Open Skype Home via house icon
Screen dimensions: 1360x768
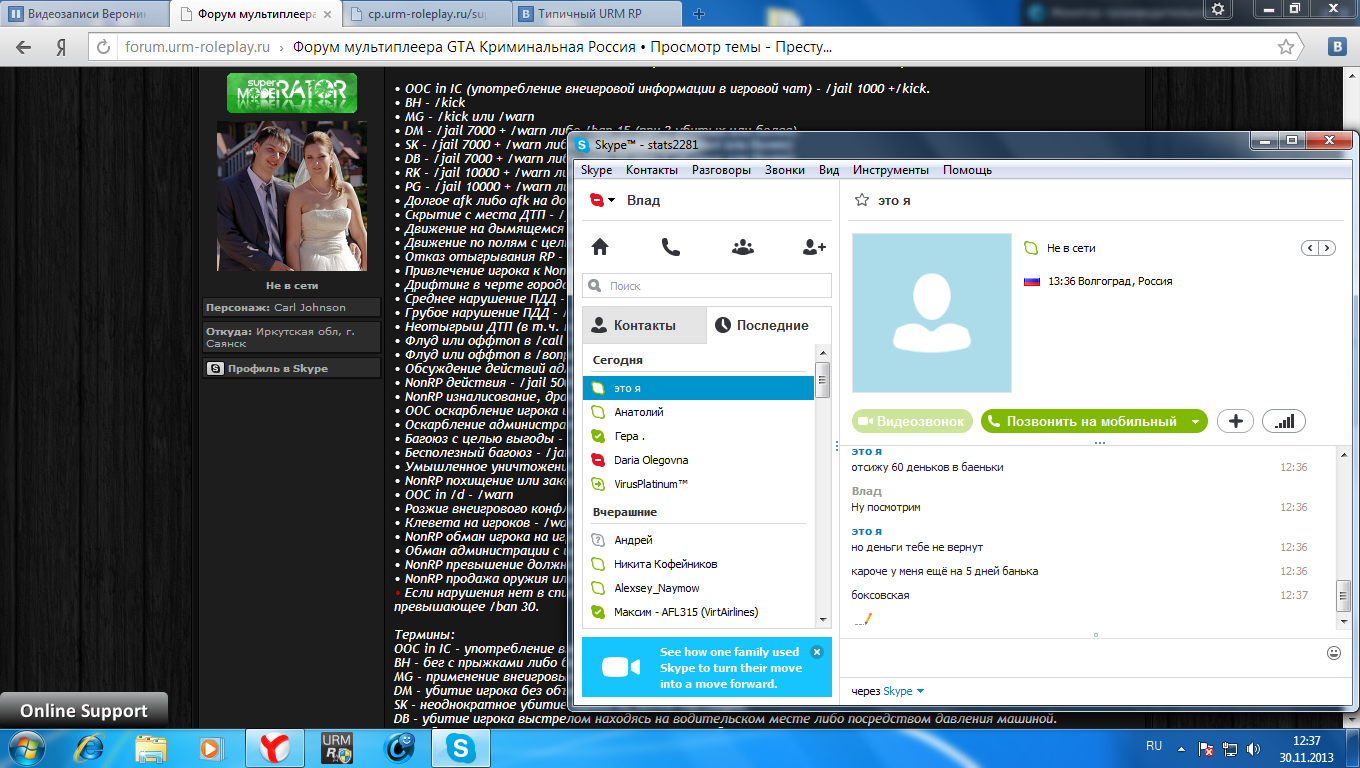point(600,247)
